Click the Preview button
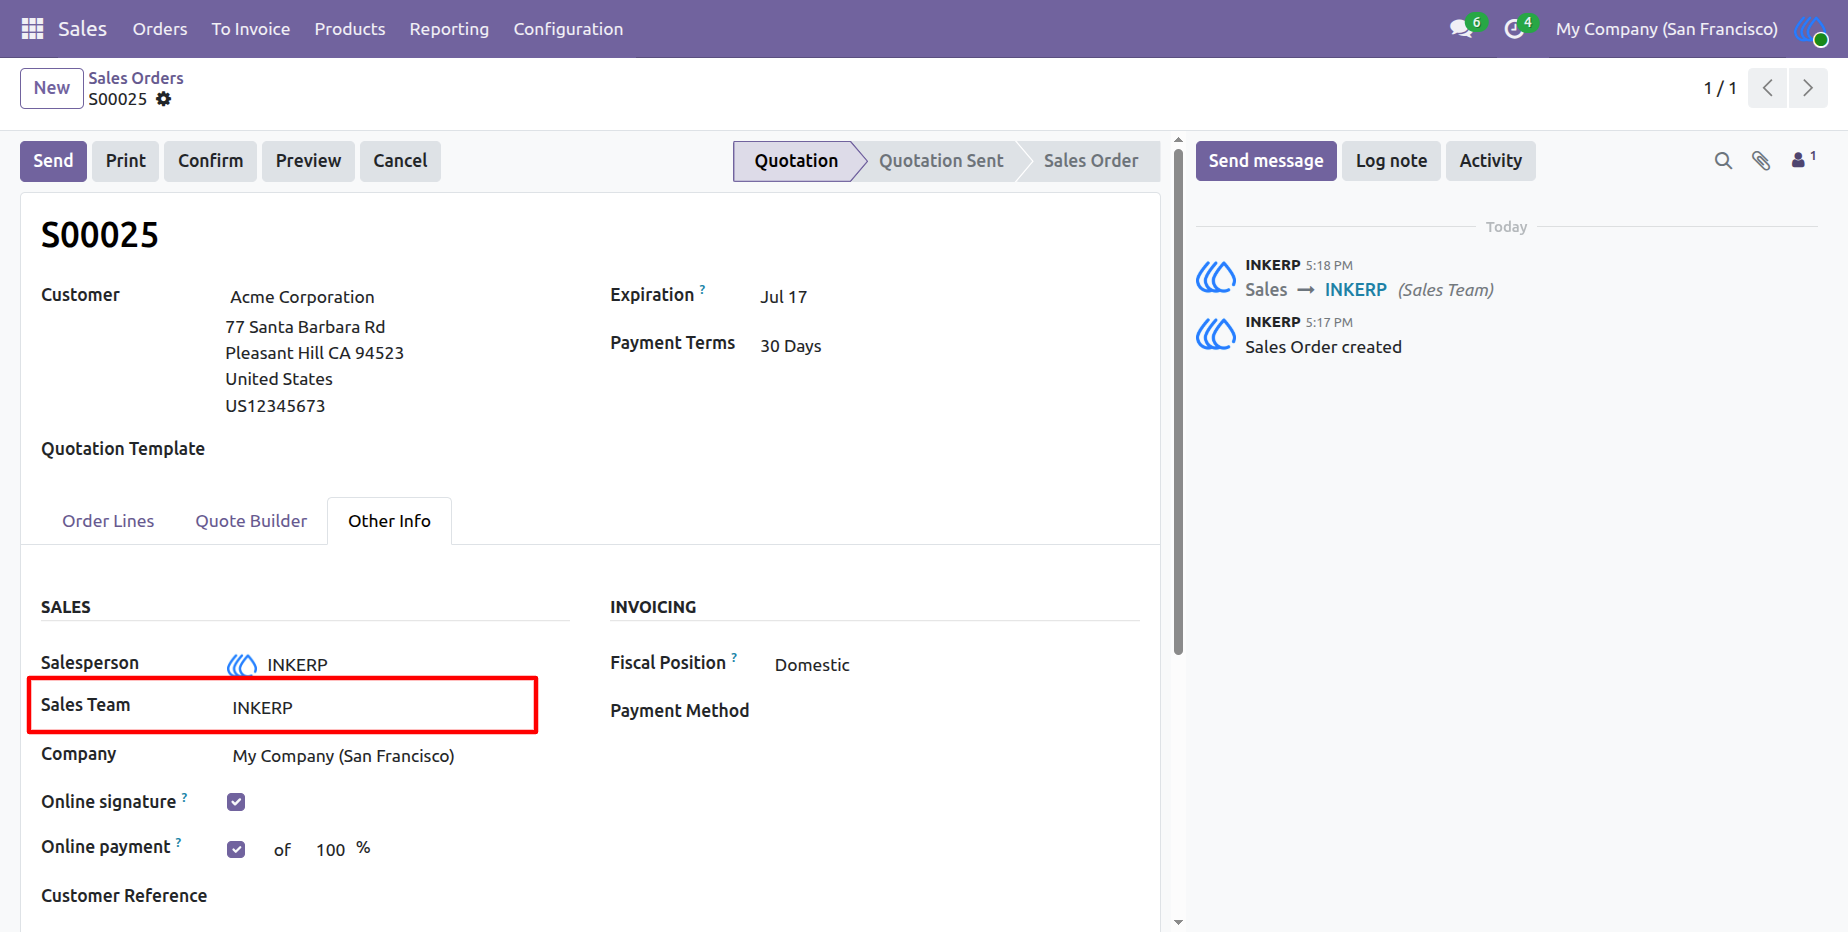 pyautogui.click(x=308, y=161)
